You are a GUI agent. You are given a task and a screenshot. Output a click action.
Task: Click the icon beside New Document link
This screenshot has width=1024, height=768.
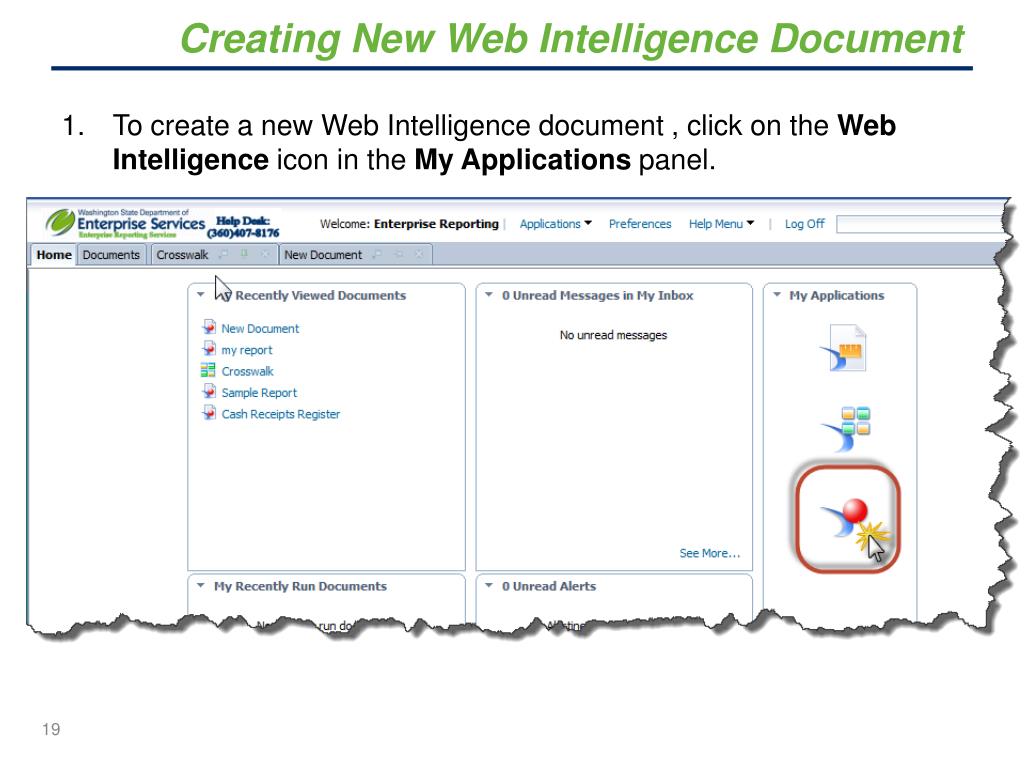pos(209,327)
